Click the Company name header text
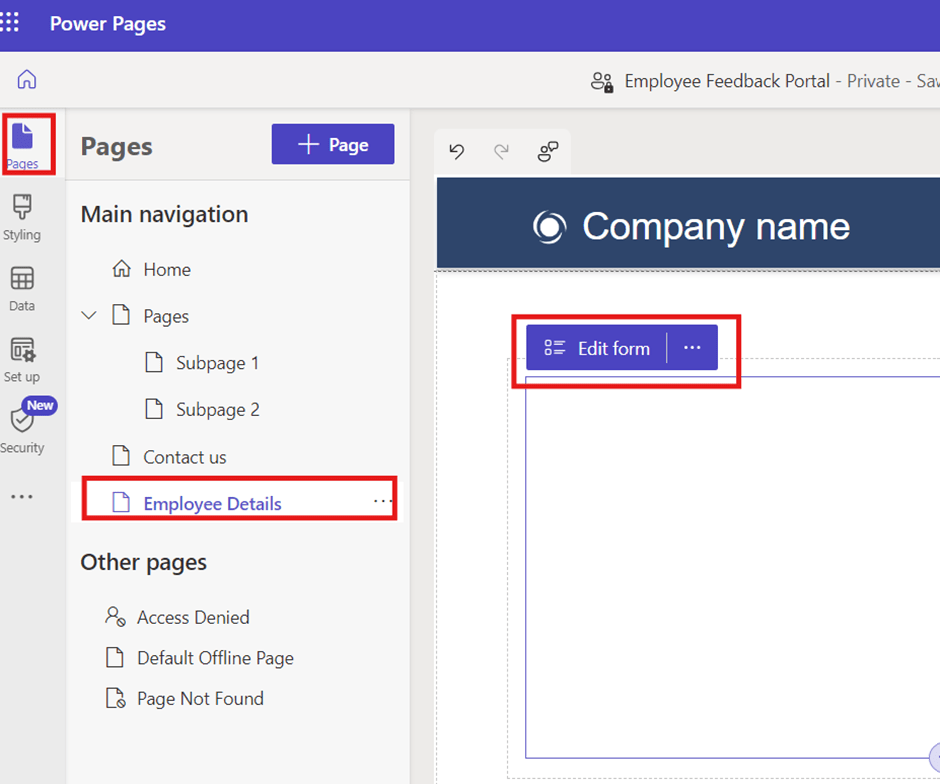The height and width of the screenshot is (784, 940). point(715,227)
